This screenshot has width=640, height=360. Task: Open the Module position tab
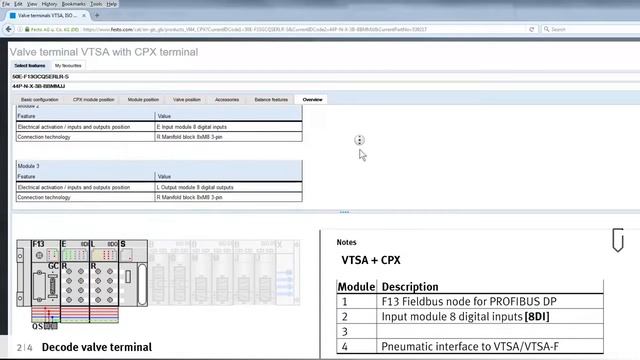(143, 100)
